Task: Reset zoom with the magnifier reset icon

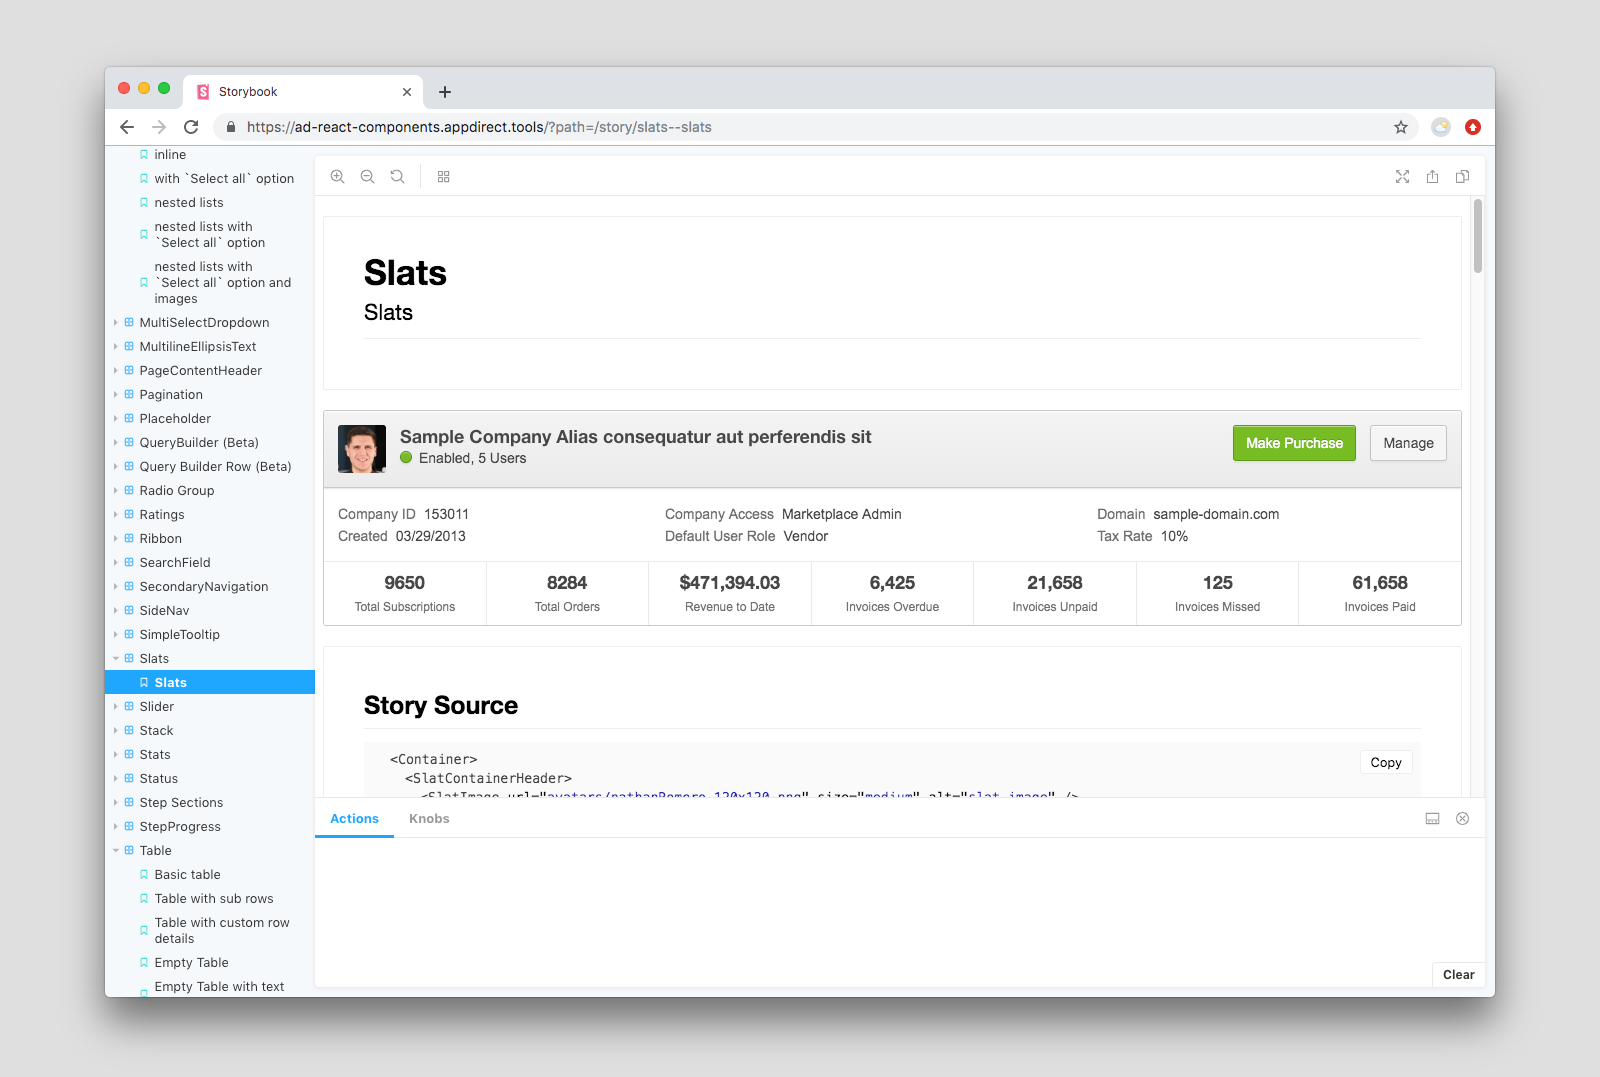Action: [398, 176]
